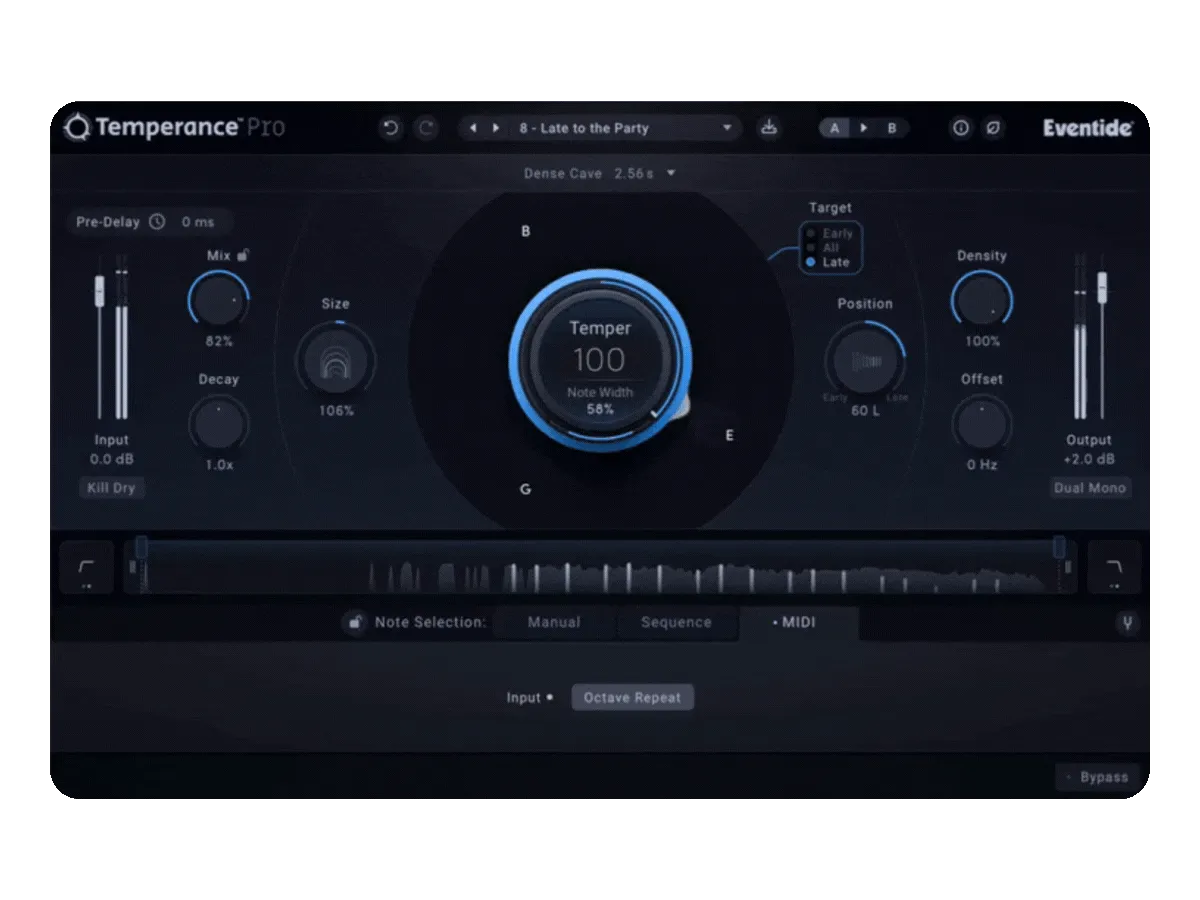Click the left range handle on the waveform
The height and width of the screenshot is (900, 1200).
[x=141, y=546]
